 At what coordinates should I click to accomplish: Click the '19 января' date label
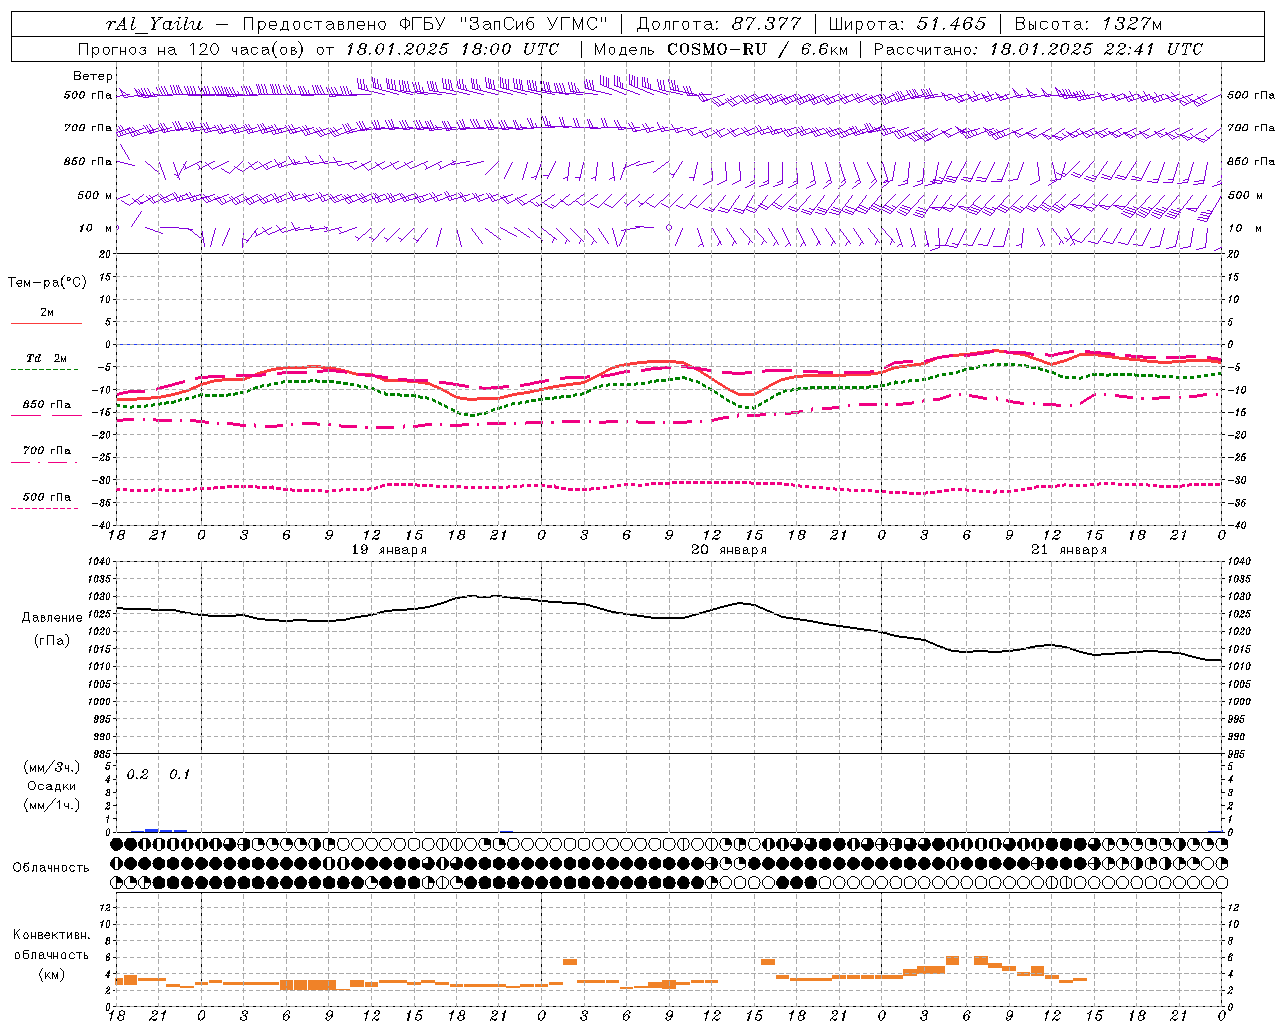389,550
